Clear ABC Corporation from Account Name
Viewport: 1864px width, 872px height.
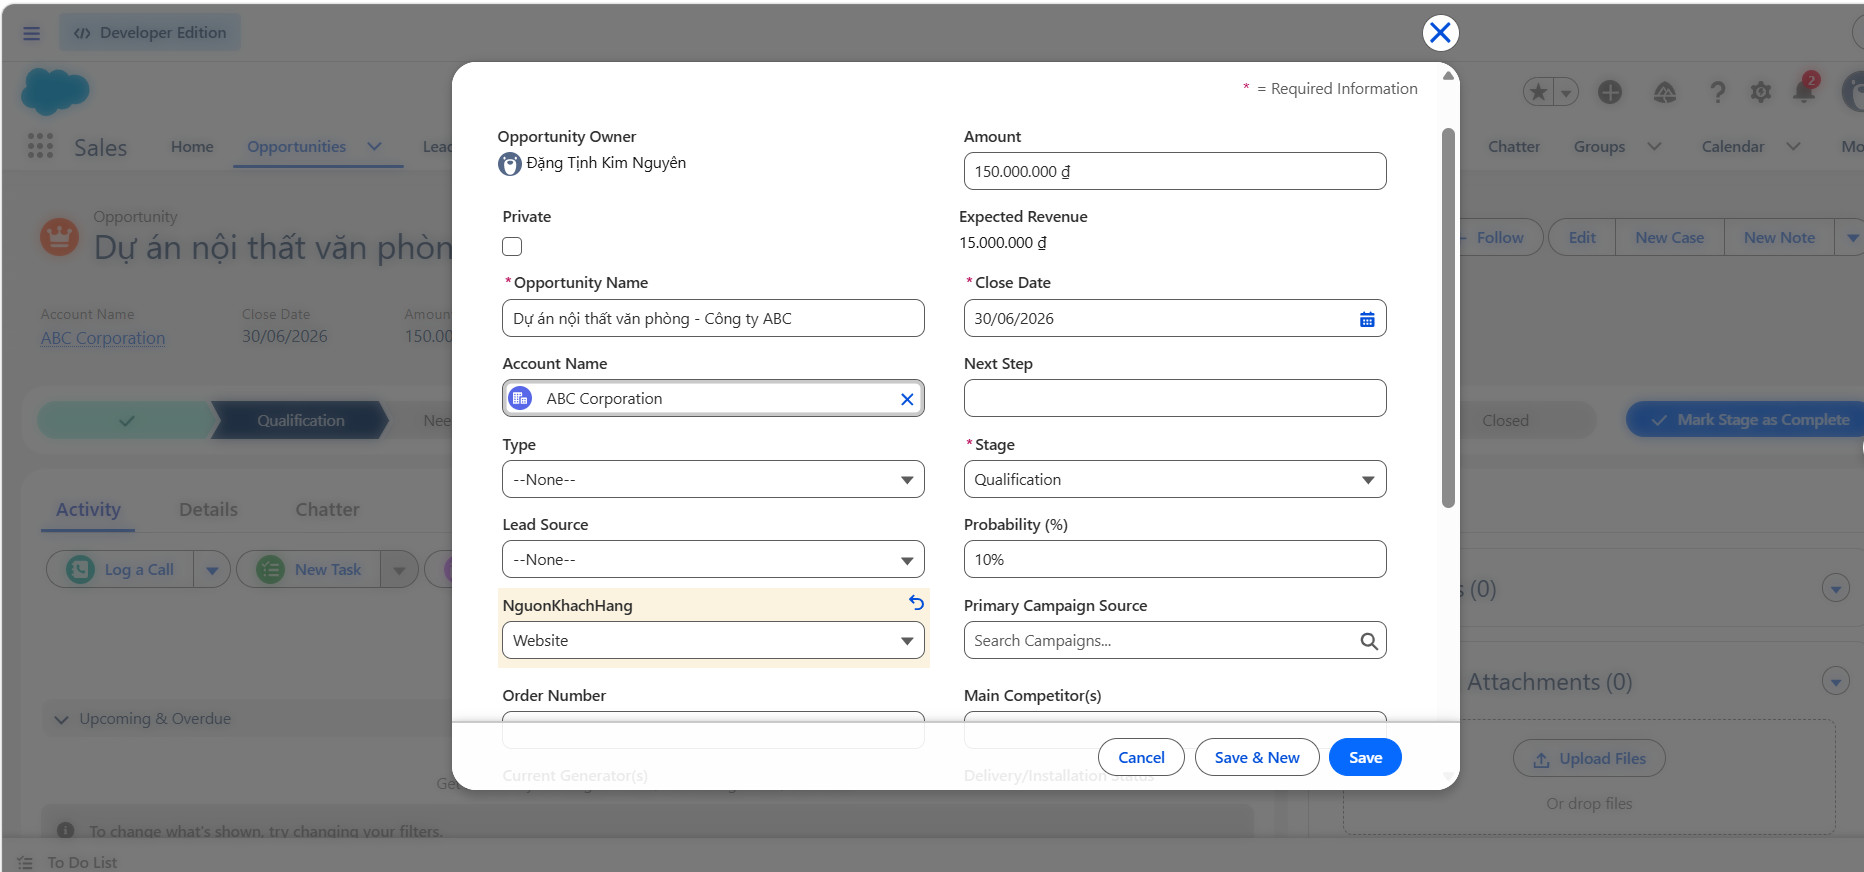pyautogui.click(x=907, y=399)
